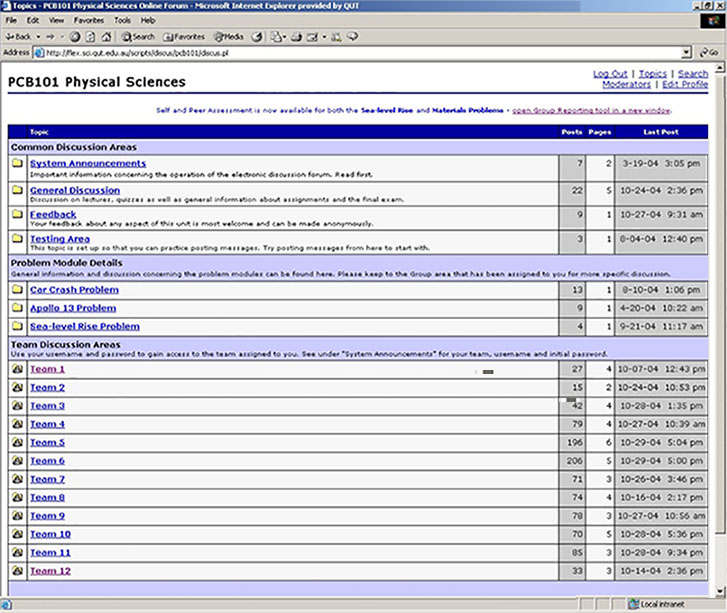Open the Apollo 13 Problem link
Screen dimensions: 727x613
point(73,308)
